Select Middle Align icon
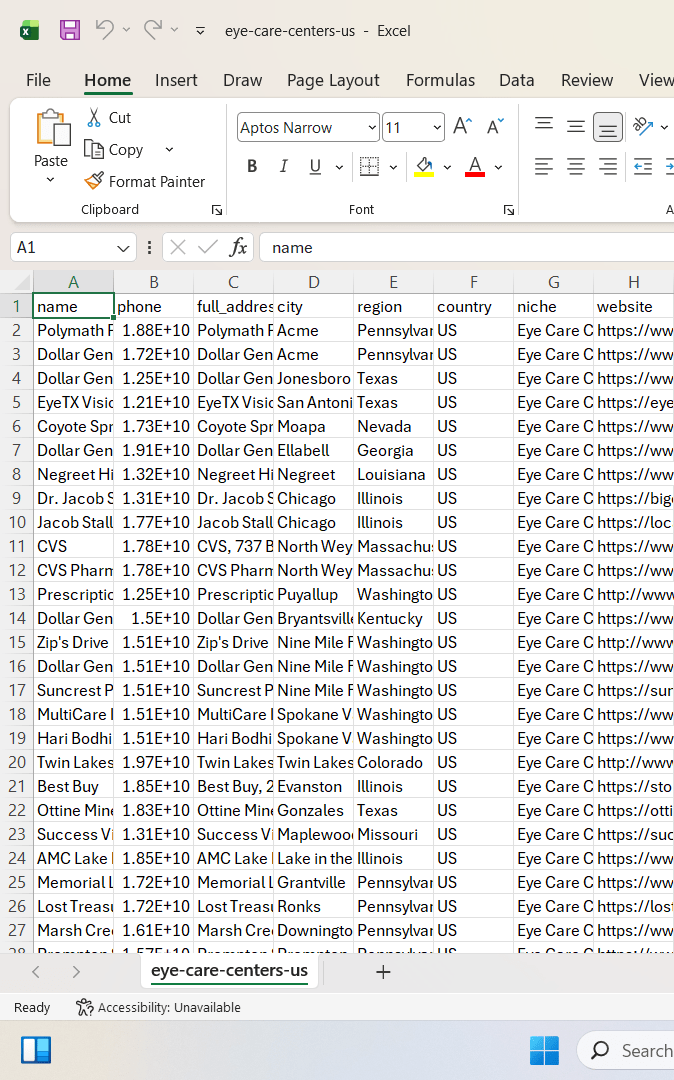This screenshot has width=674, height=1080. coord(576,126)
